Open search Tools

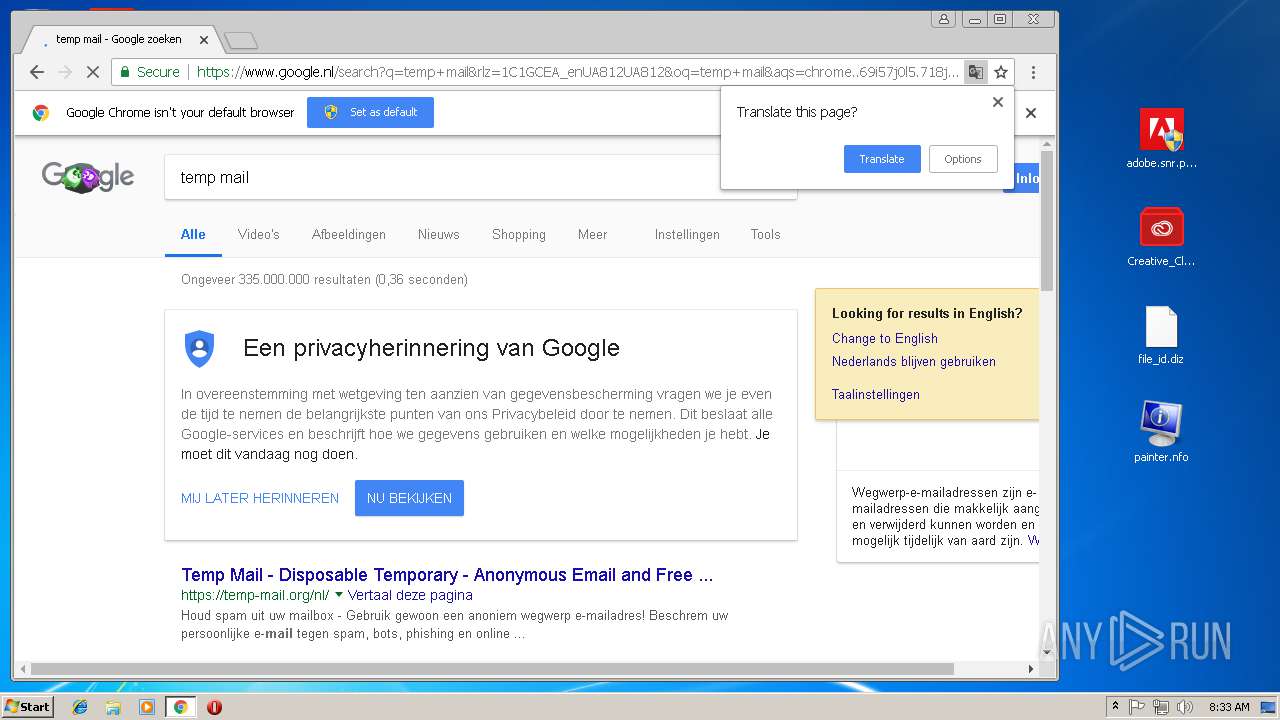pos(766,234)
